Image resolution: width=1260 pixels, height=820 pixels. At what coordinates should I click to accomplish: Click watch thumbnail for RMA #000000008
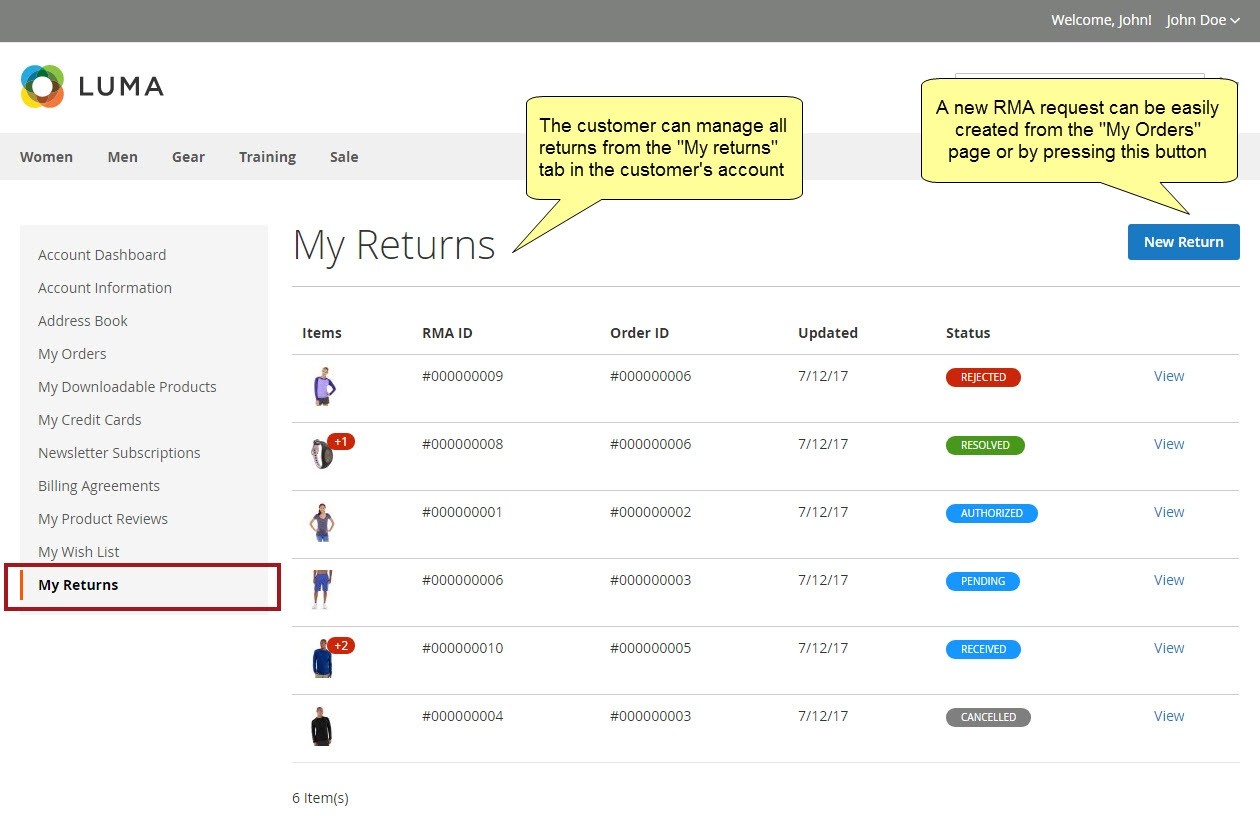click(321, 454)
